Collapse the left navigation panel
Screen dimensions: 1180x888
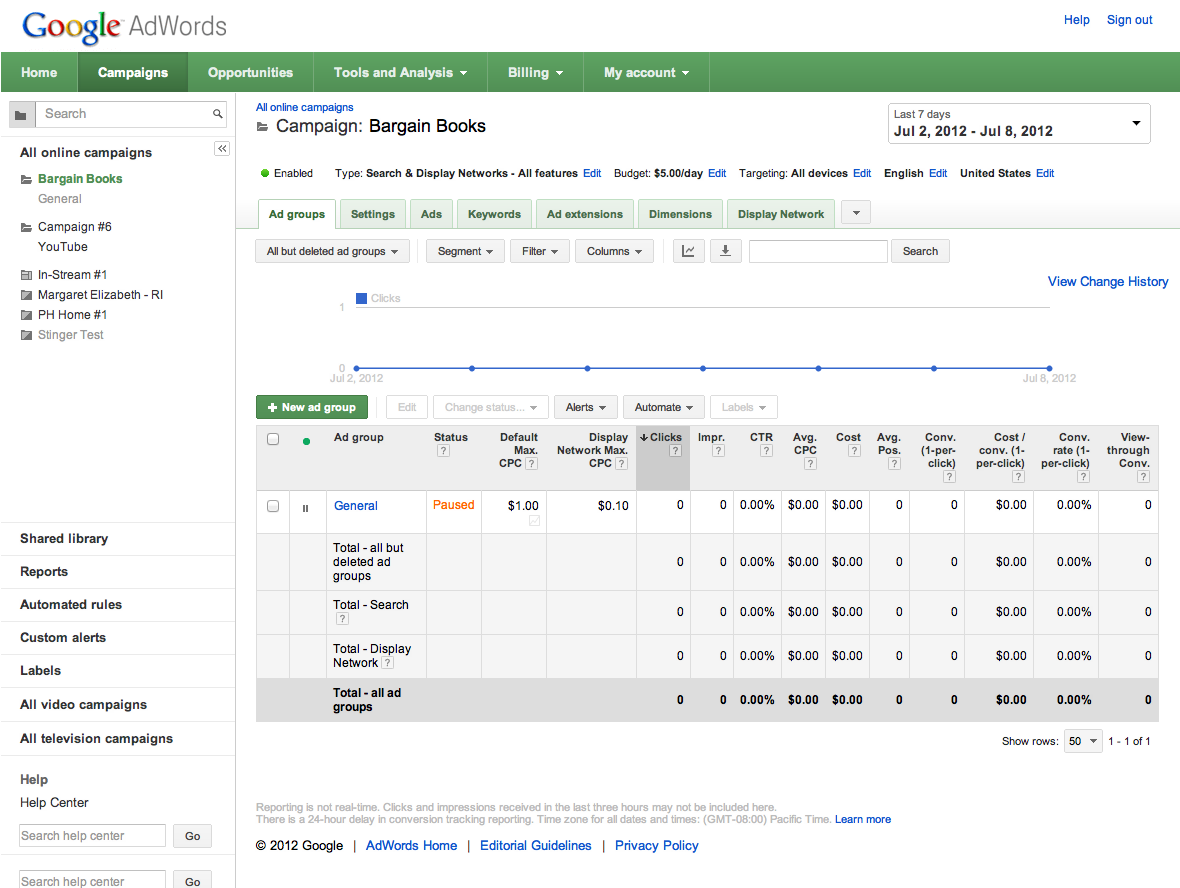(222, 149)
